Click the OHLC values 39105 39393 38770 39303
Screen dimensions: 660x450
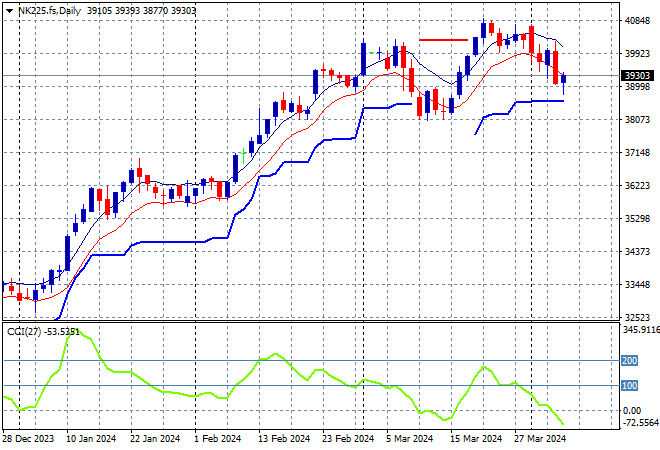coord(141,11)
